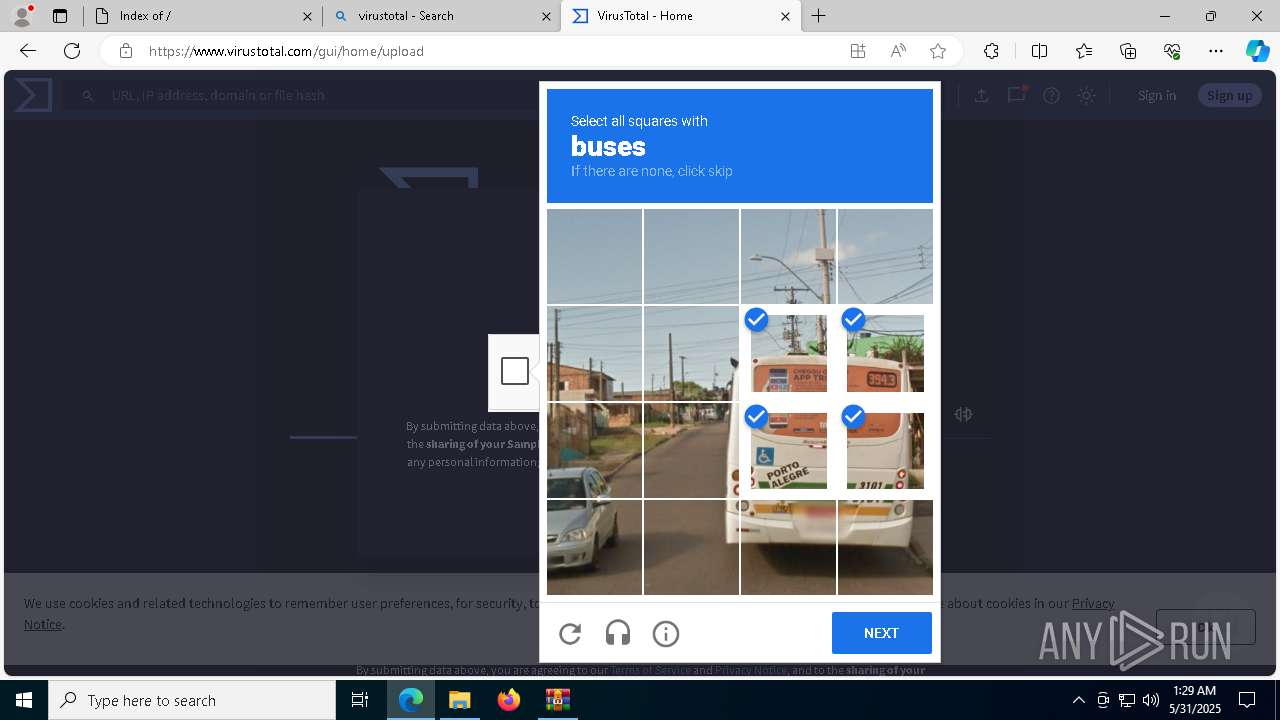Image resolution: width=1280 pixels, height=720 pixels.
Task: Get an audio captcha challenge
Action: [x=618, y=633]
